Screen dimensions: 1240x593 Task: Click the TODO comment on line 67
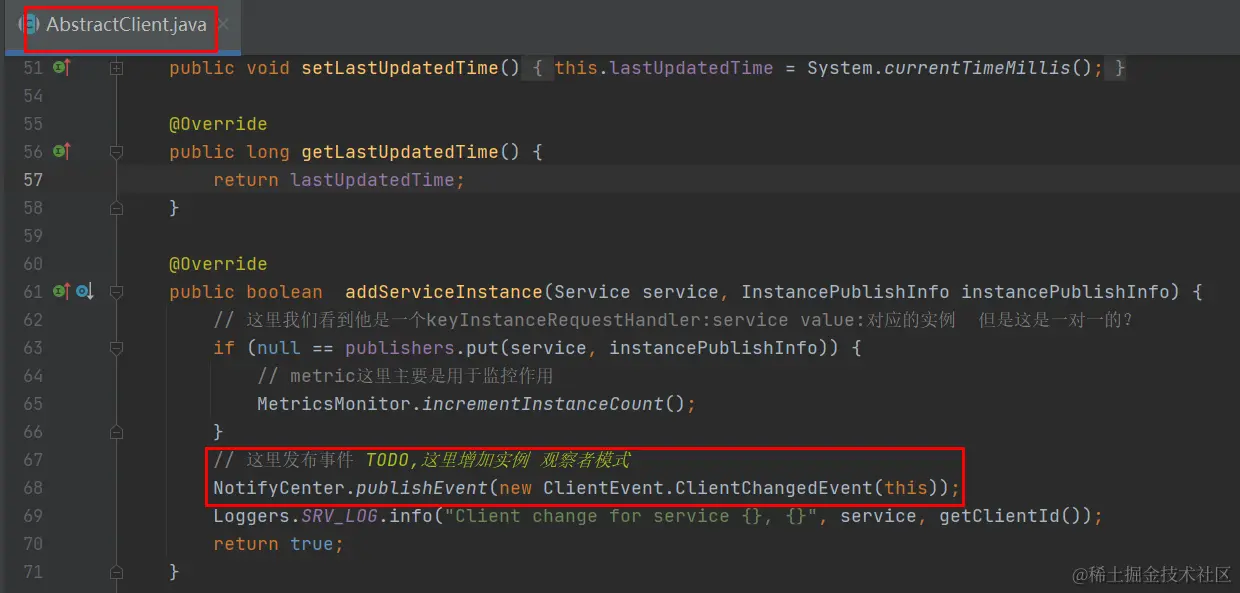coord(422,460)
